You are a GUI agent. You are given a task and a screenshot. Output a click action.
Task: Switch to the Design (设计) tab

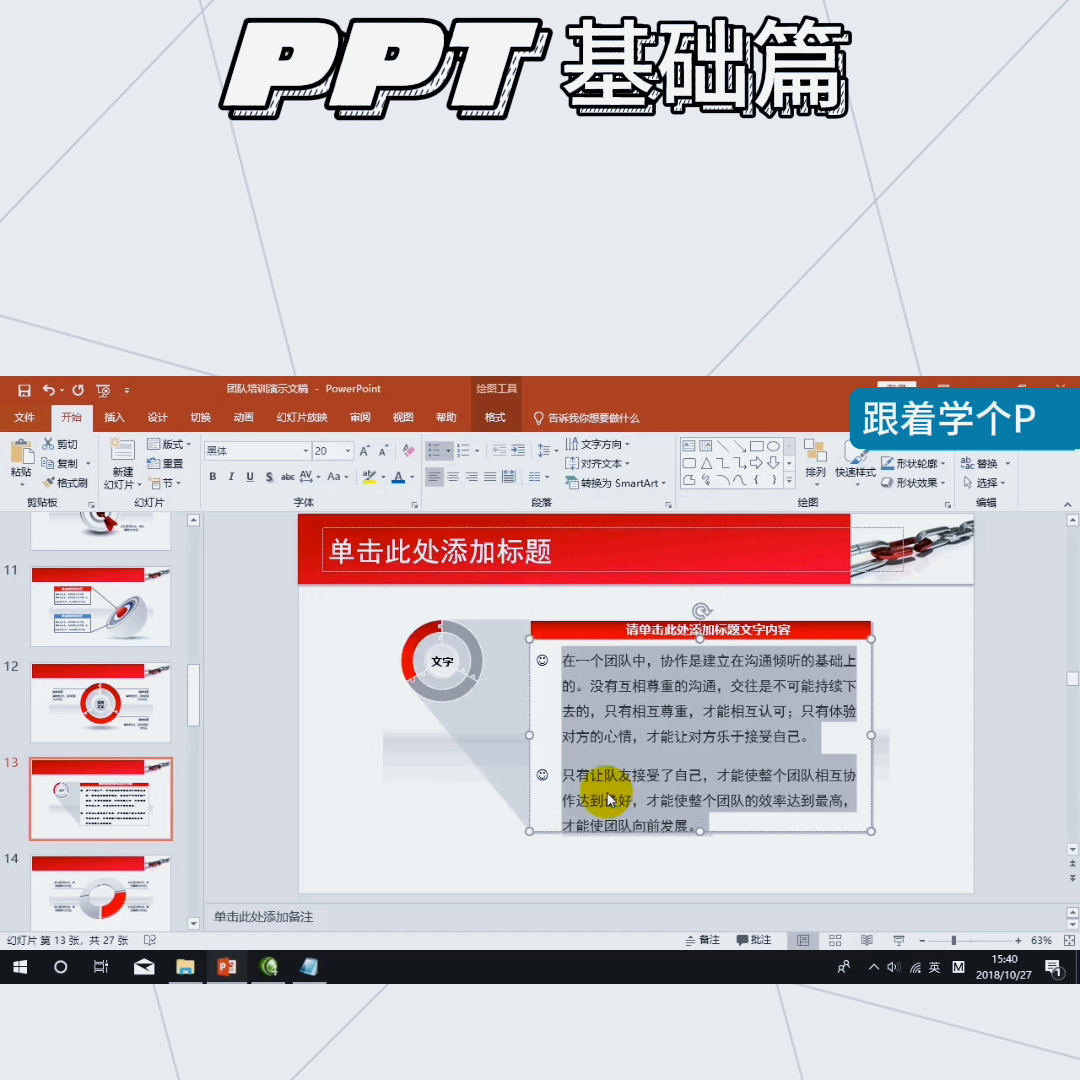(x=157, y=417)
